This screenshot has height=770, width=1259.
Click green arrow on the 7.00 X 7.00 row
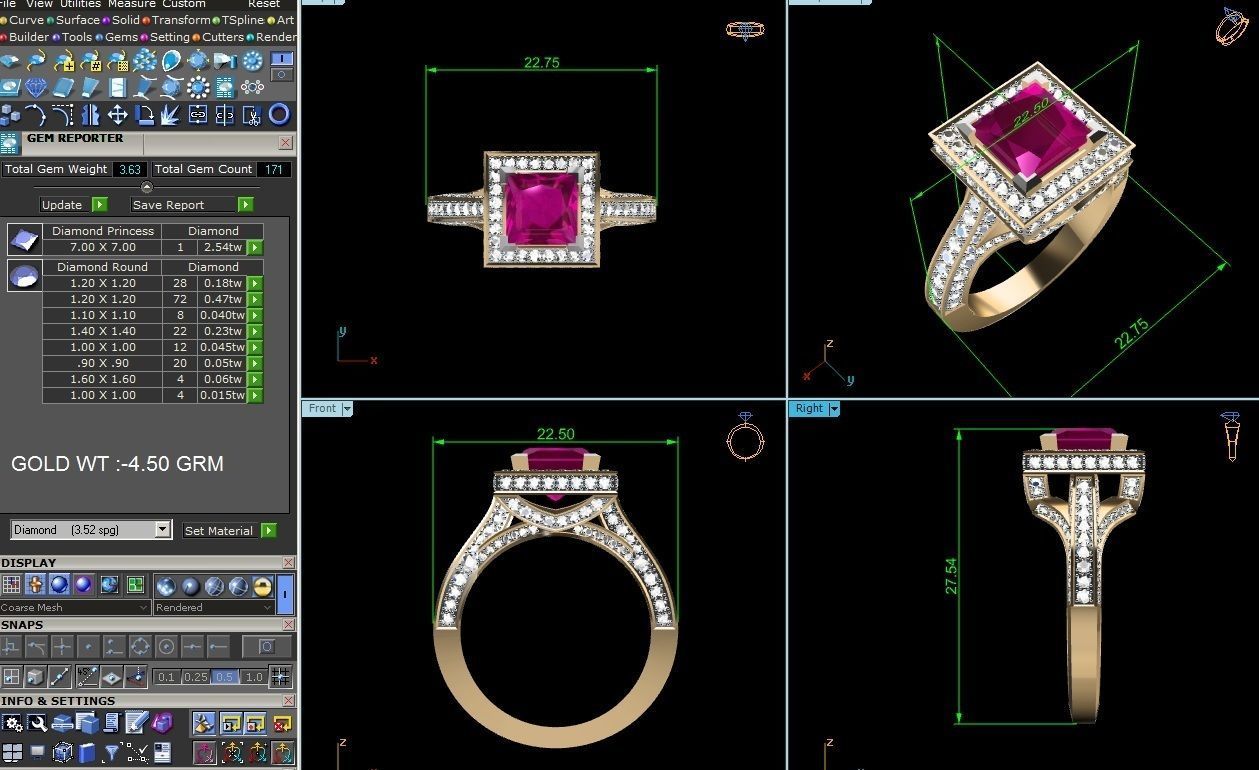(x=255, y=247)
